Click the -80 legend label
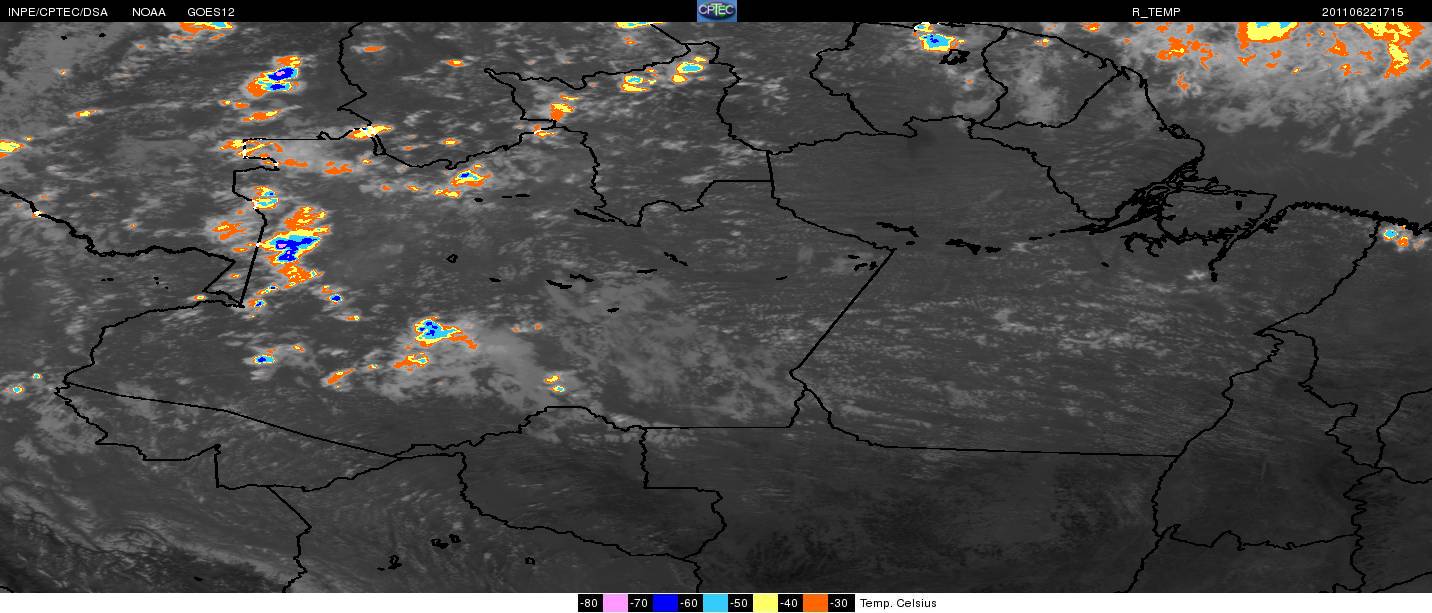The height and width of the screenshot is (613, 1432). pos(590,603)
